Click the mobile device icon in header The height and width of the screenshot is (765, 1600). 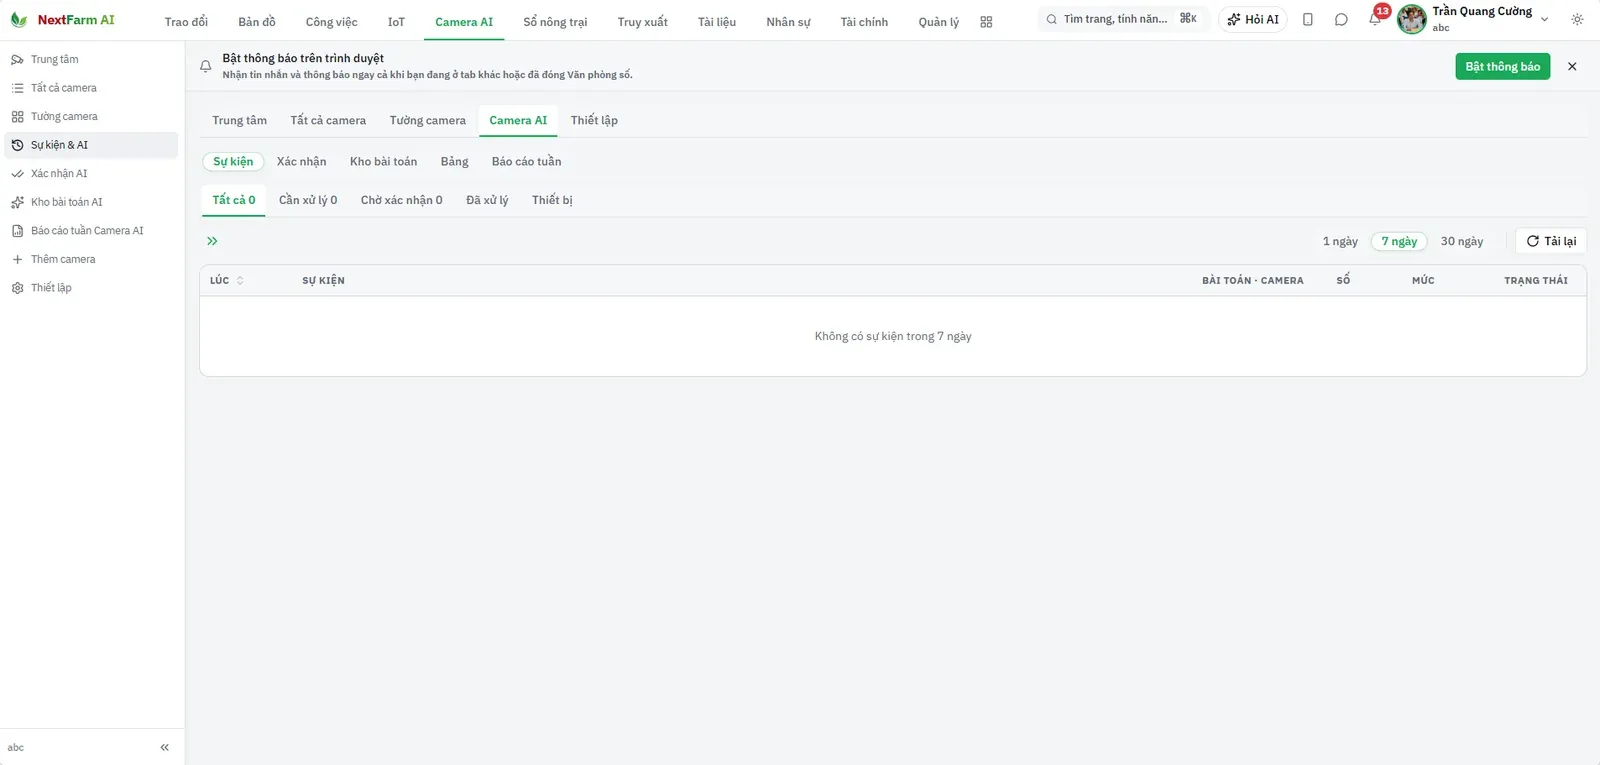[x=1308, y=19]
